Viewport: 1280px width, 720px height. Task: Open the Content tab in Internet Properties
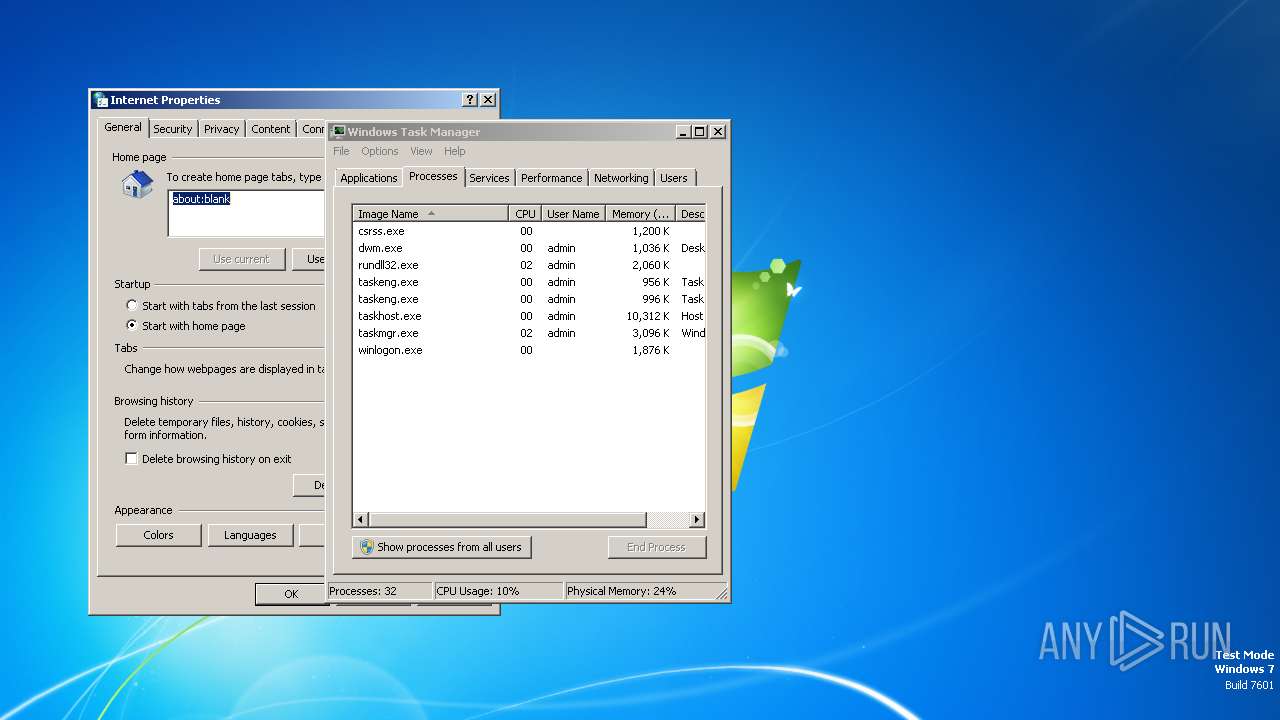[271, 129]
